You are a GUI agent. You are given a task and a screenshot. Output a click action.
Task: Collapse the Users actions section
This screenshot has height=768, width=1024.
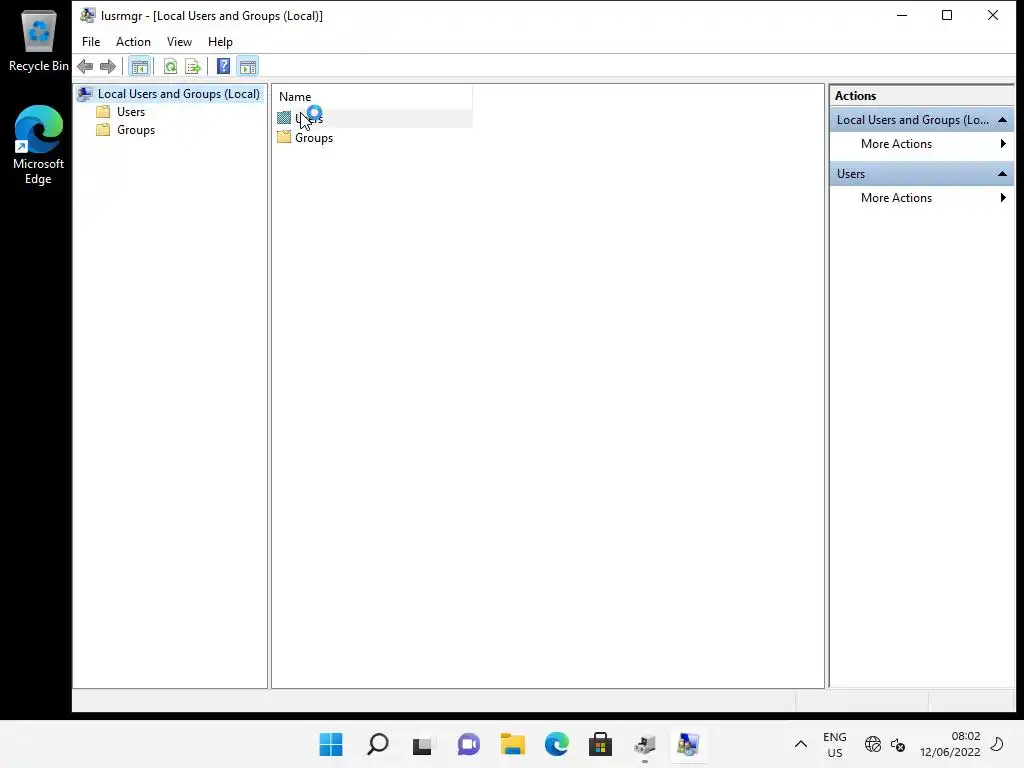1002,174
